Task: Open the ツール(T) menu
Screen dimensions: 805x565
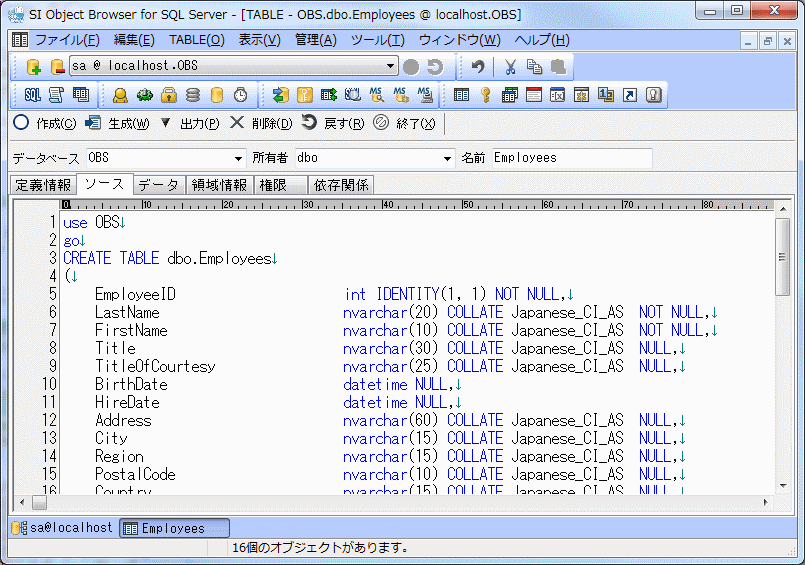Action: pyautogui.click(x=377, y=40)
